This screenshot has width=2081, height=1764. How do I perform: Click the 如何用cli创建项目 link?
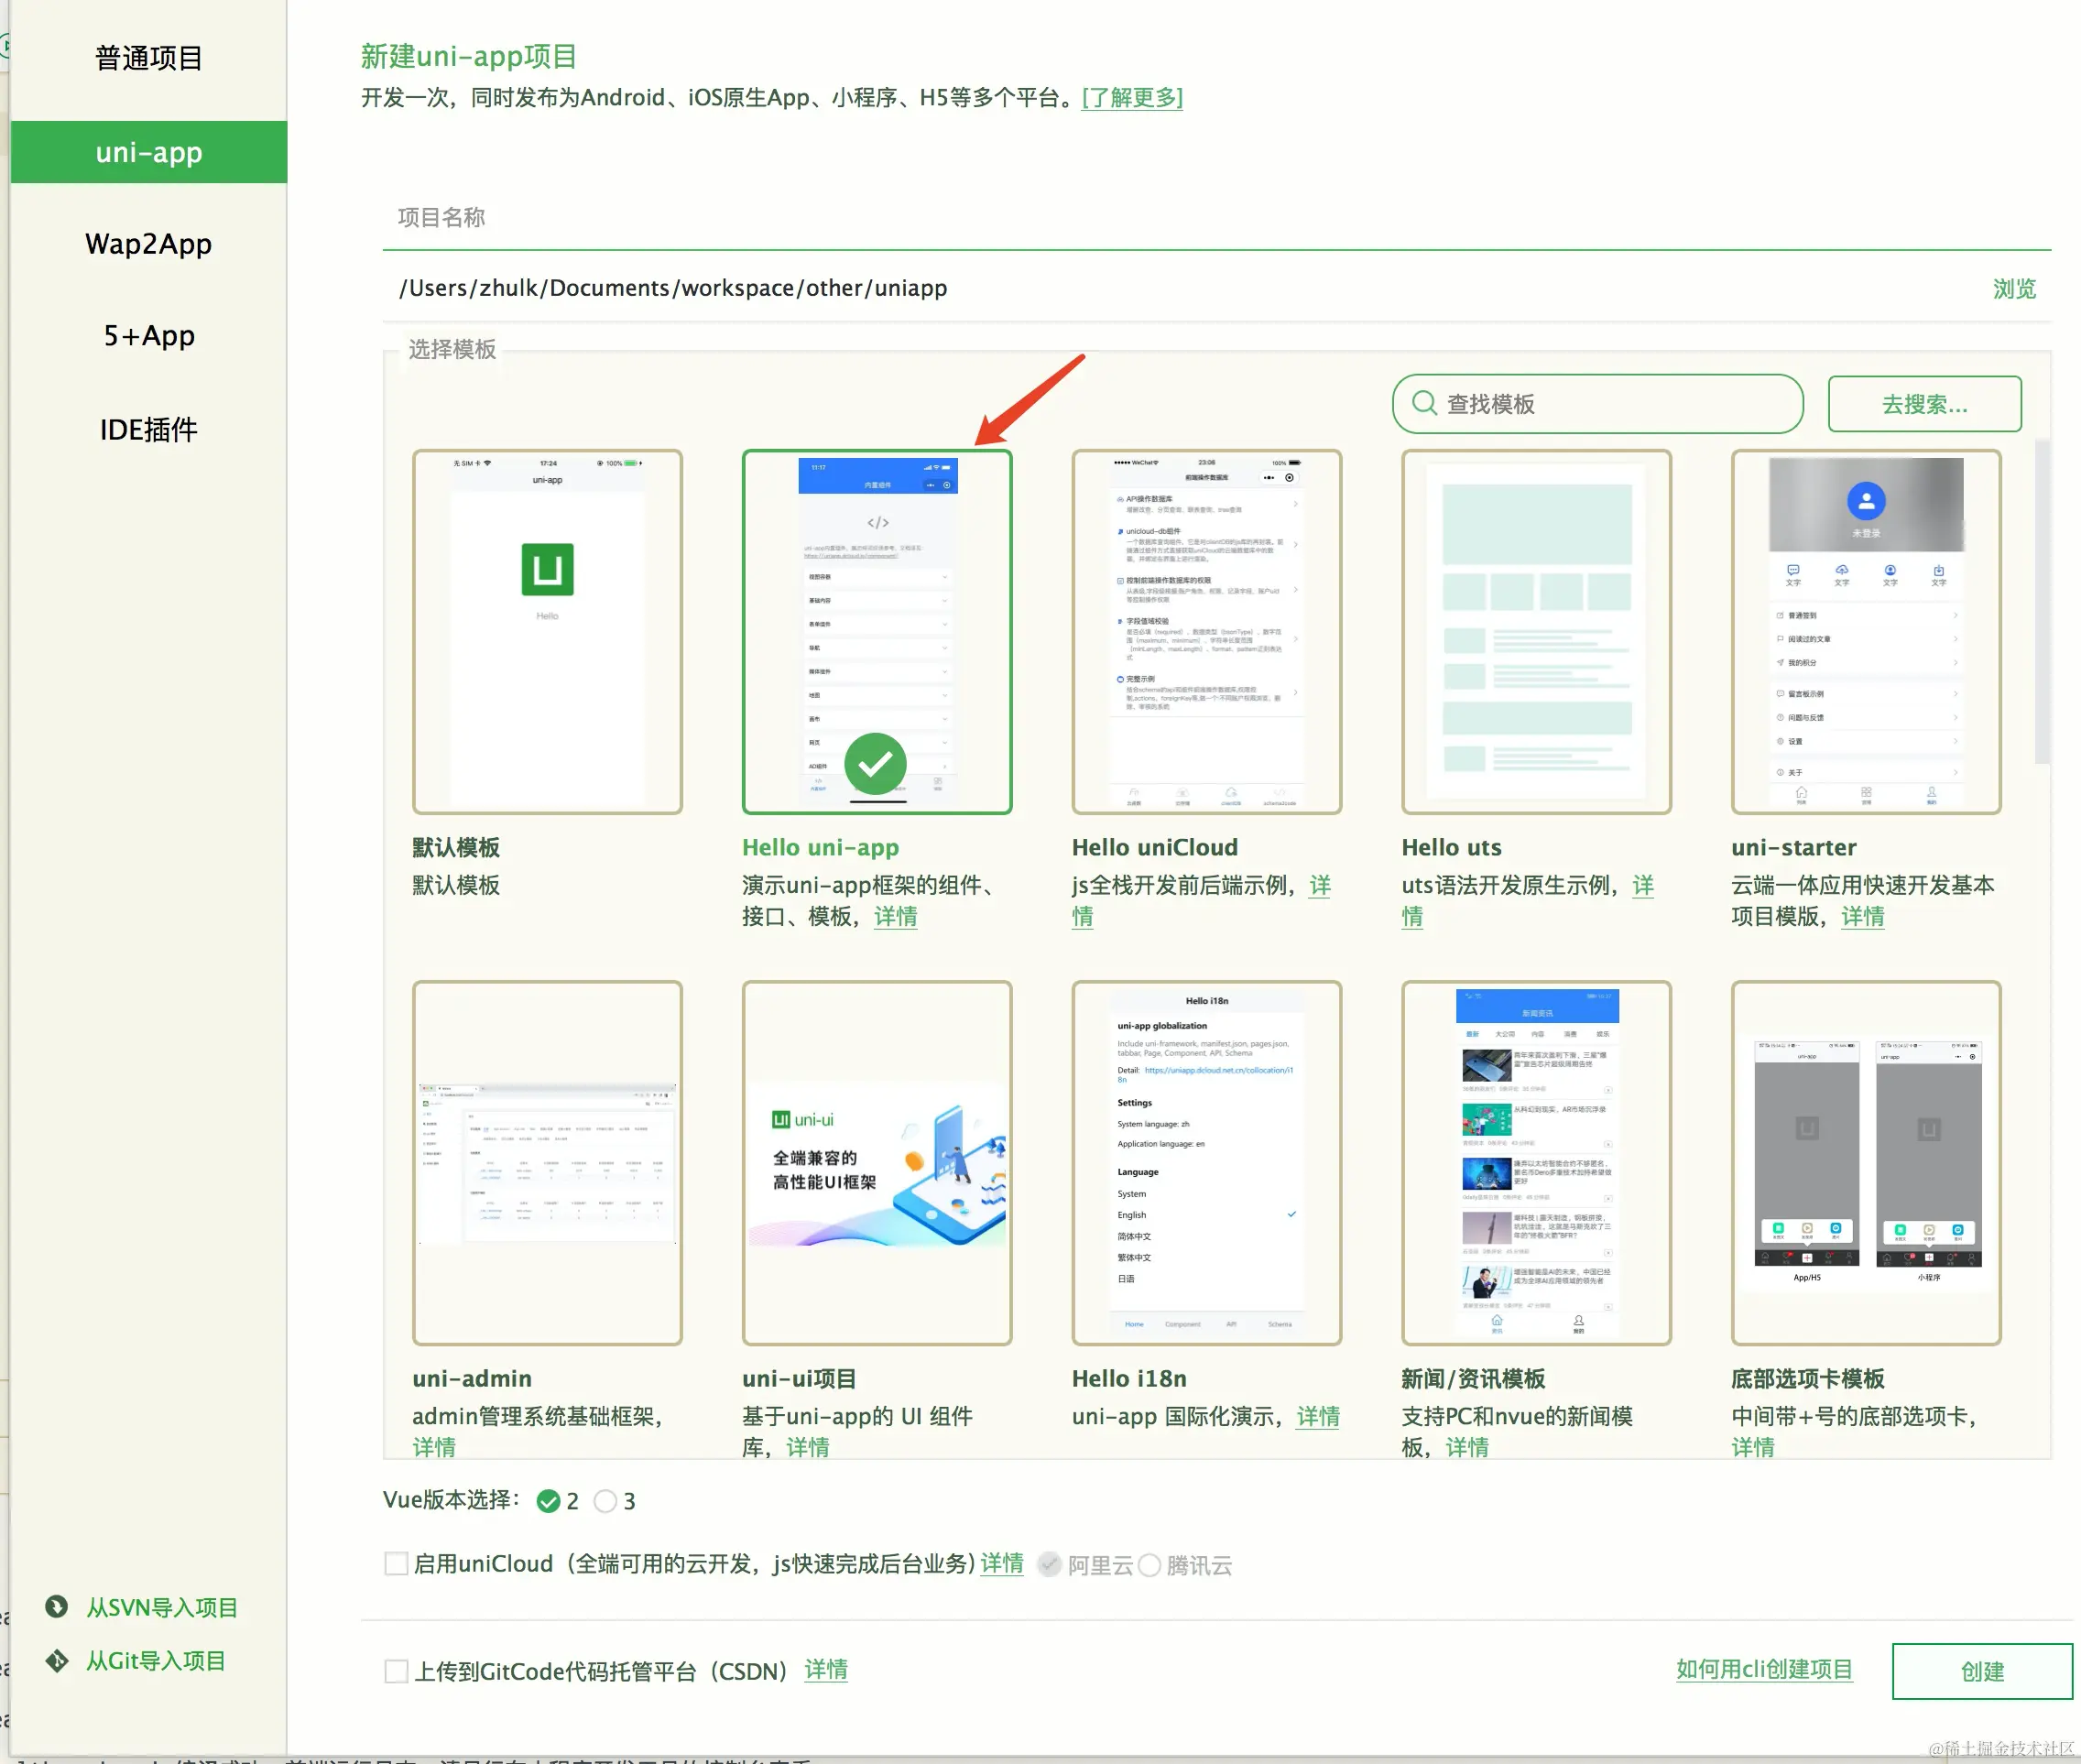(1764, 1669)
